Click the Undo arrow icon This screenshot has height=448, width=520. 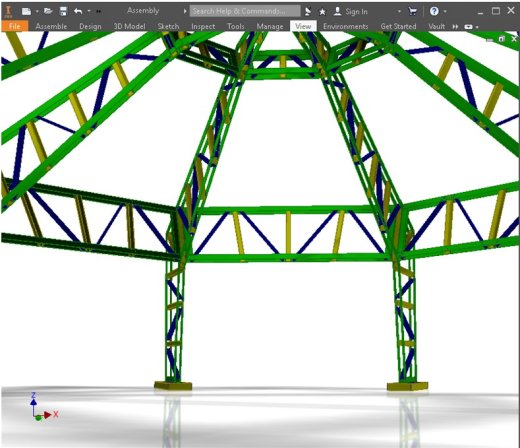78,11
